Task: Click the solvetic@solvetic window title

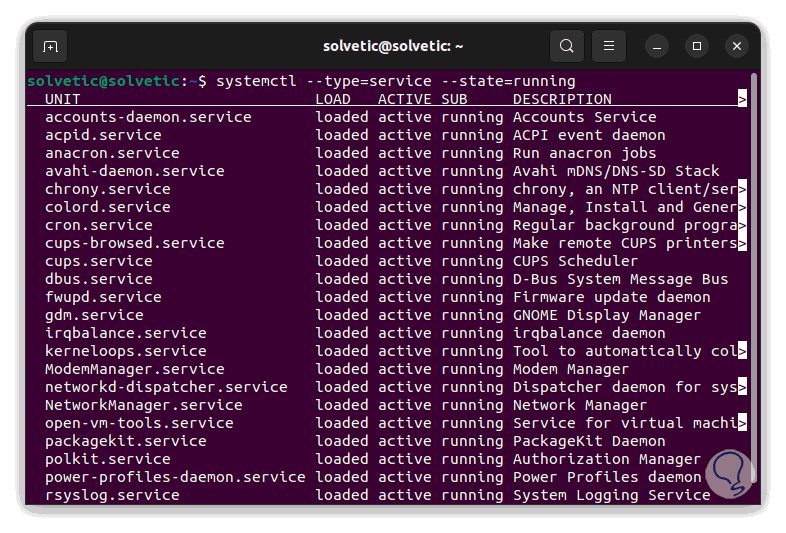Action: (393, 46)
